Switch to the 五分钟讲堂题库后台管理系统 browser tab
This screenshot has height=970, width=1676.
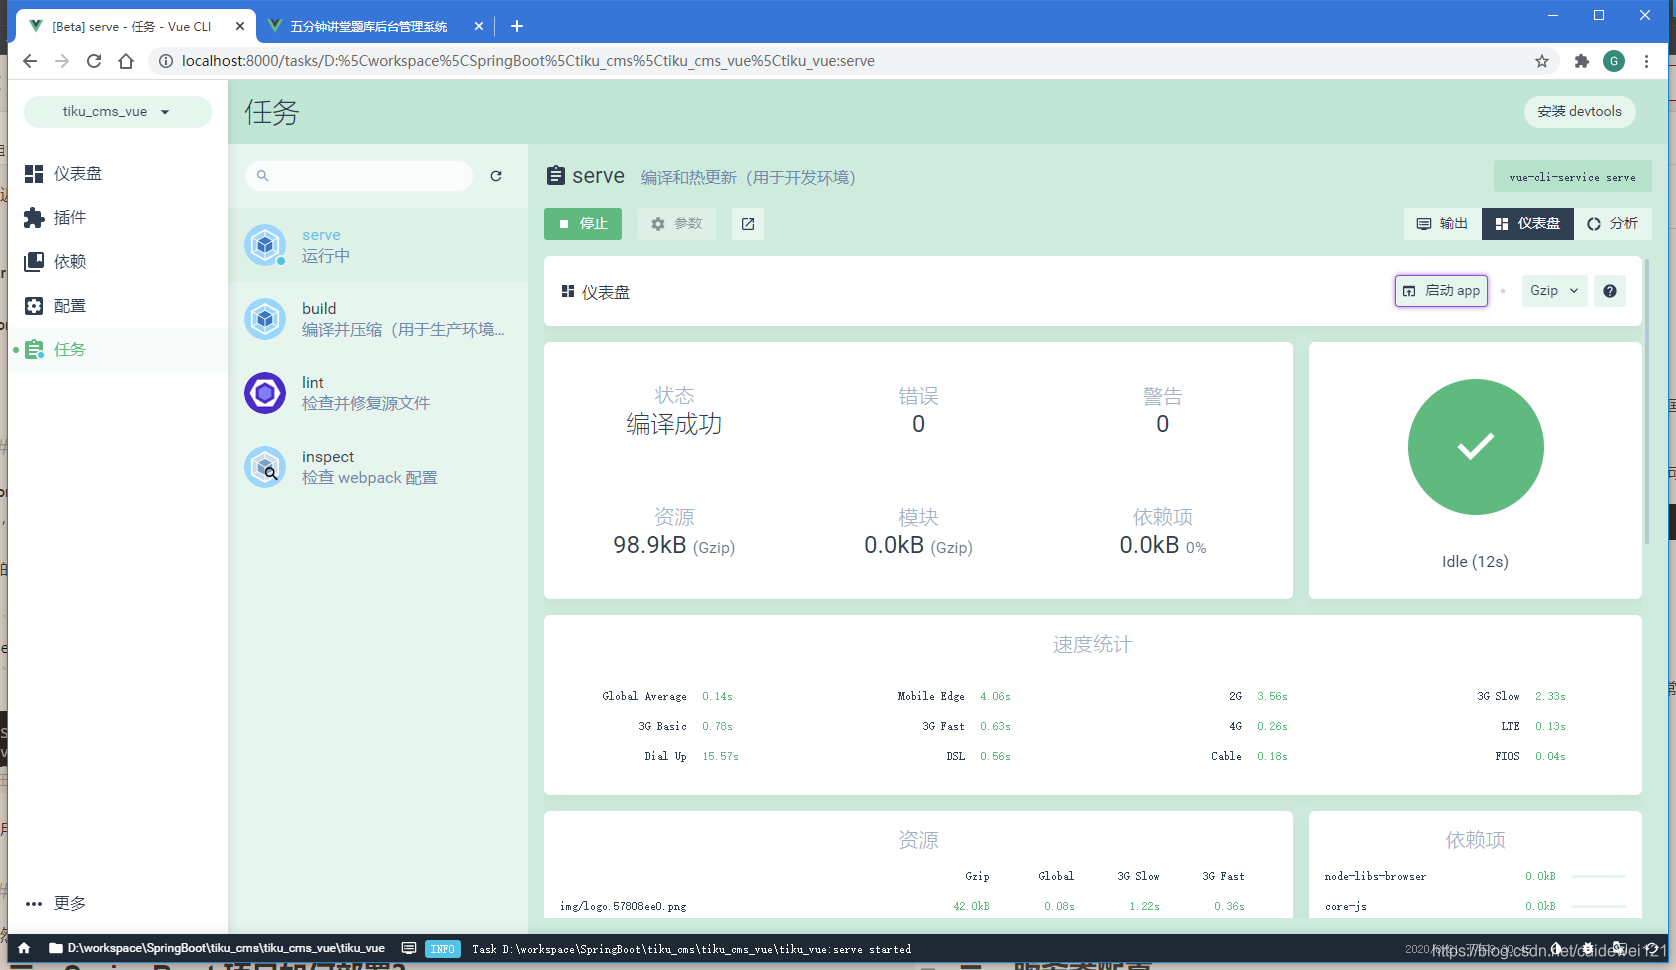click(370, 26)
